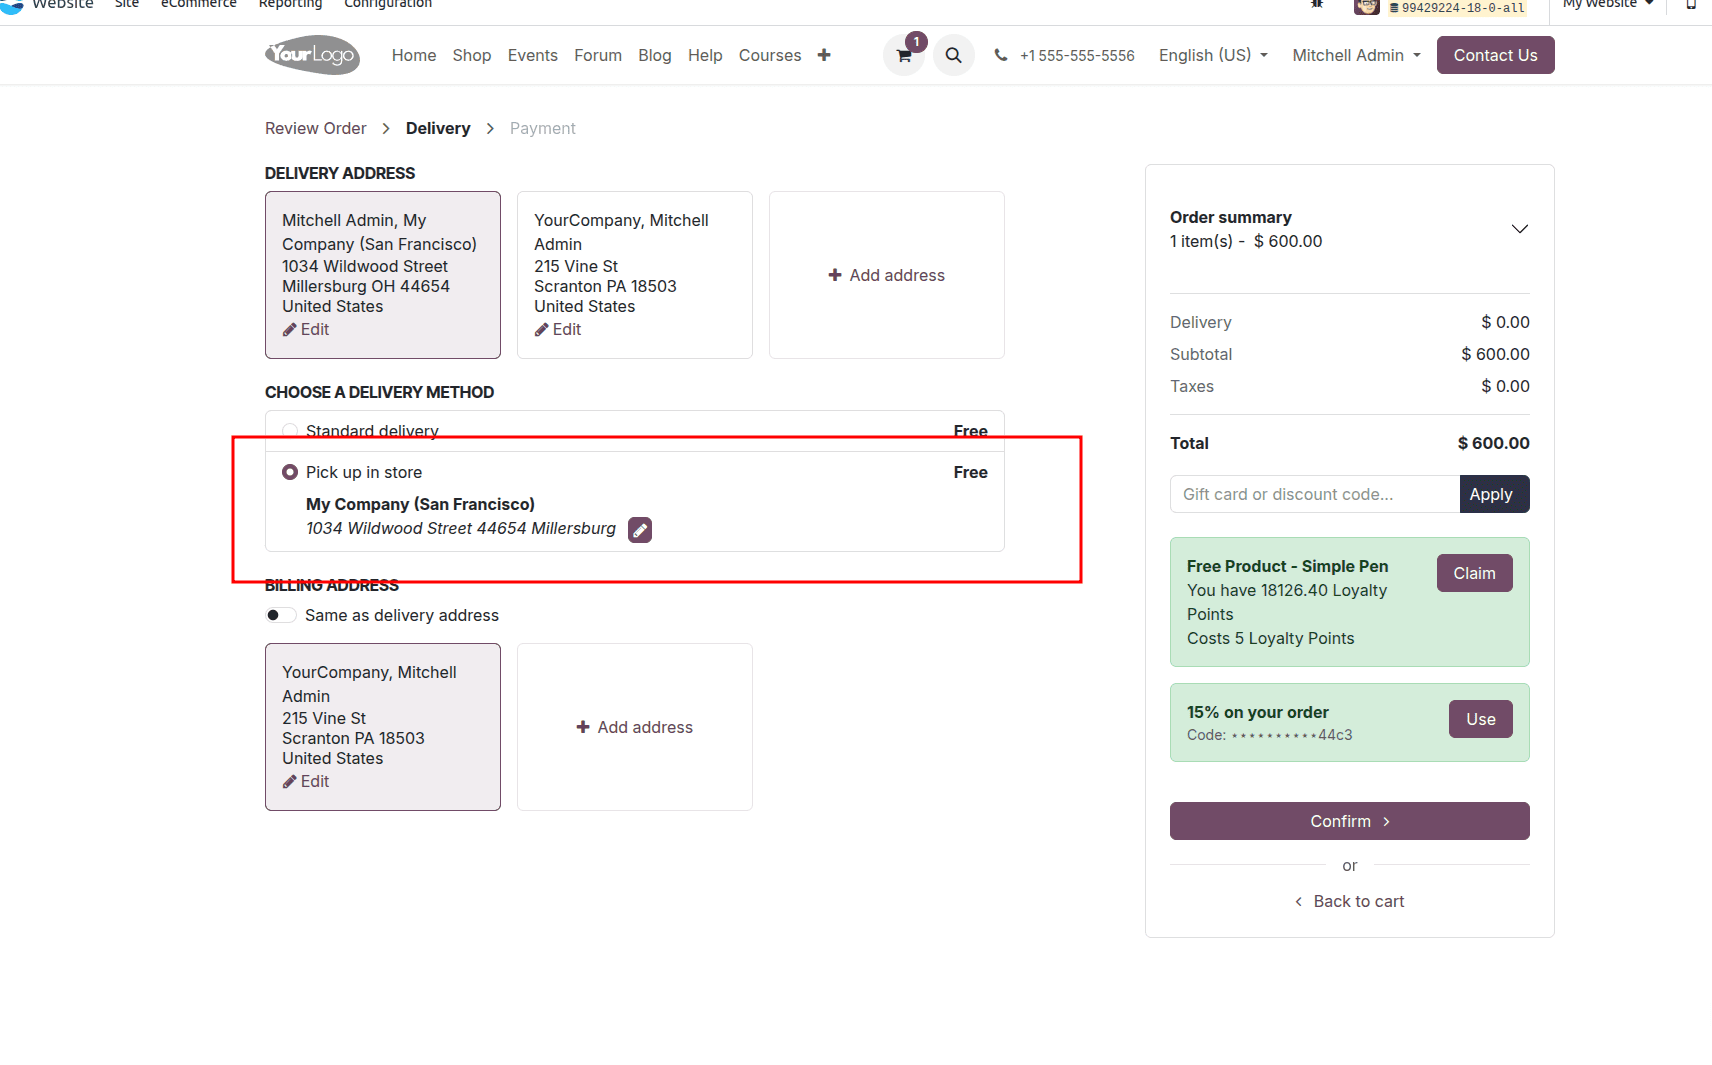Edit the pickup location with the pencil icon
The height and width of the screenshot is (1065, 1712).
click(639, 529)
